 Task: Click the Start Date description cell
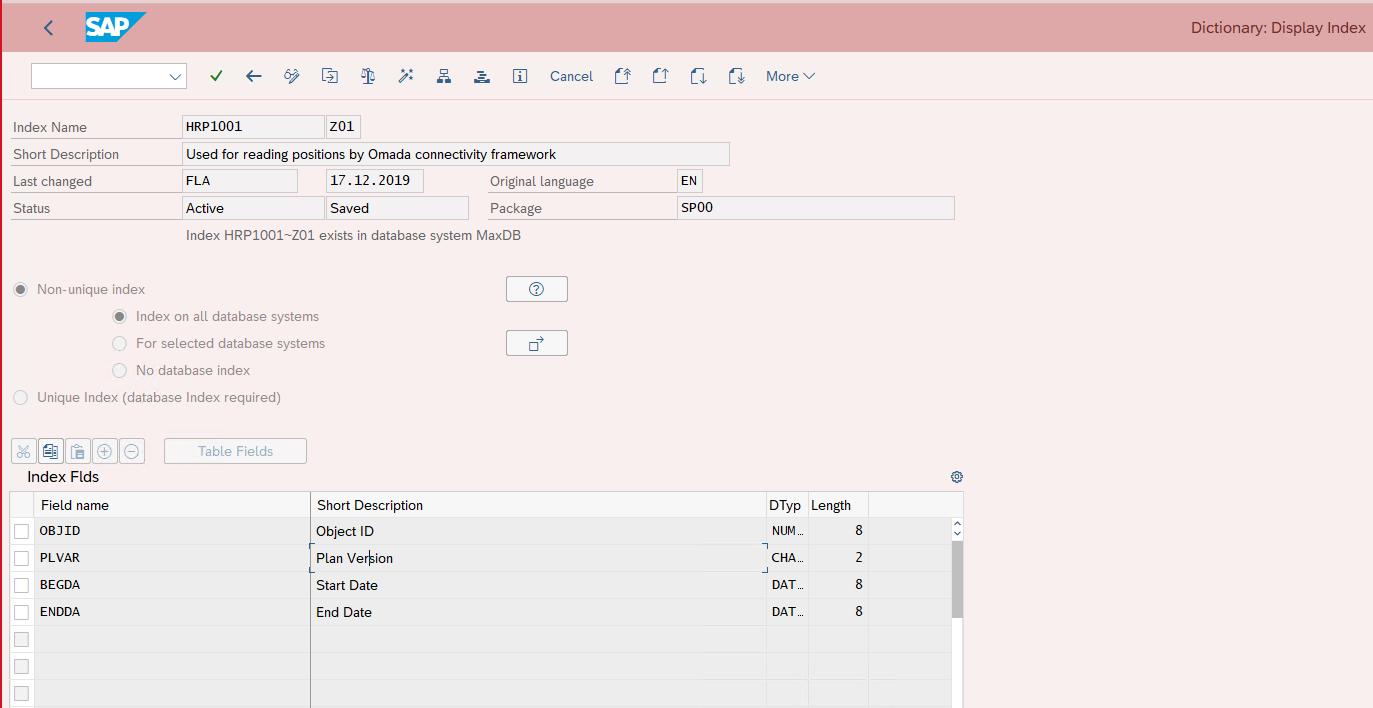click(539, 585)
